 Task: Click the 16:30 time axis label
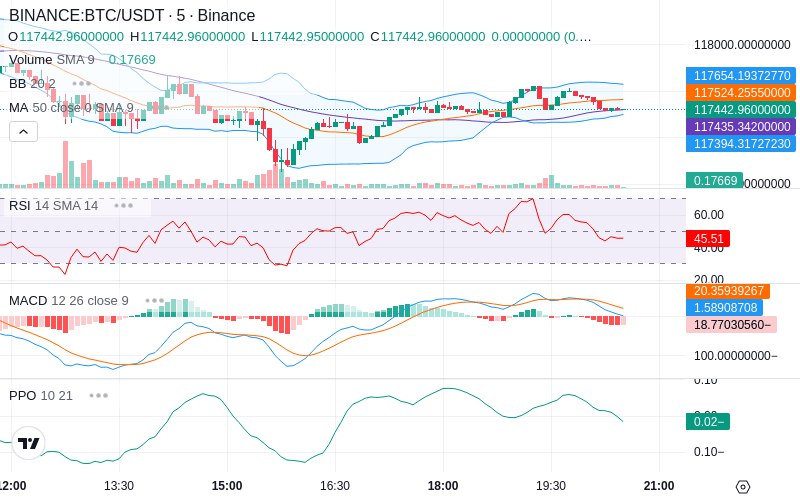335,486
